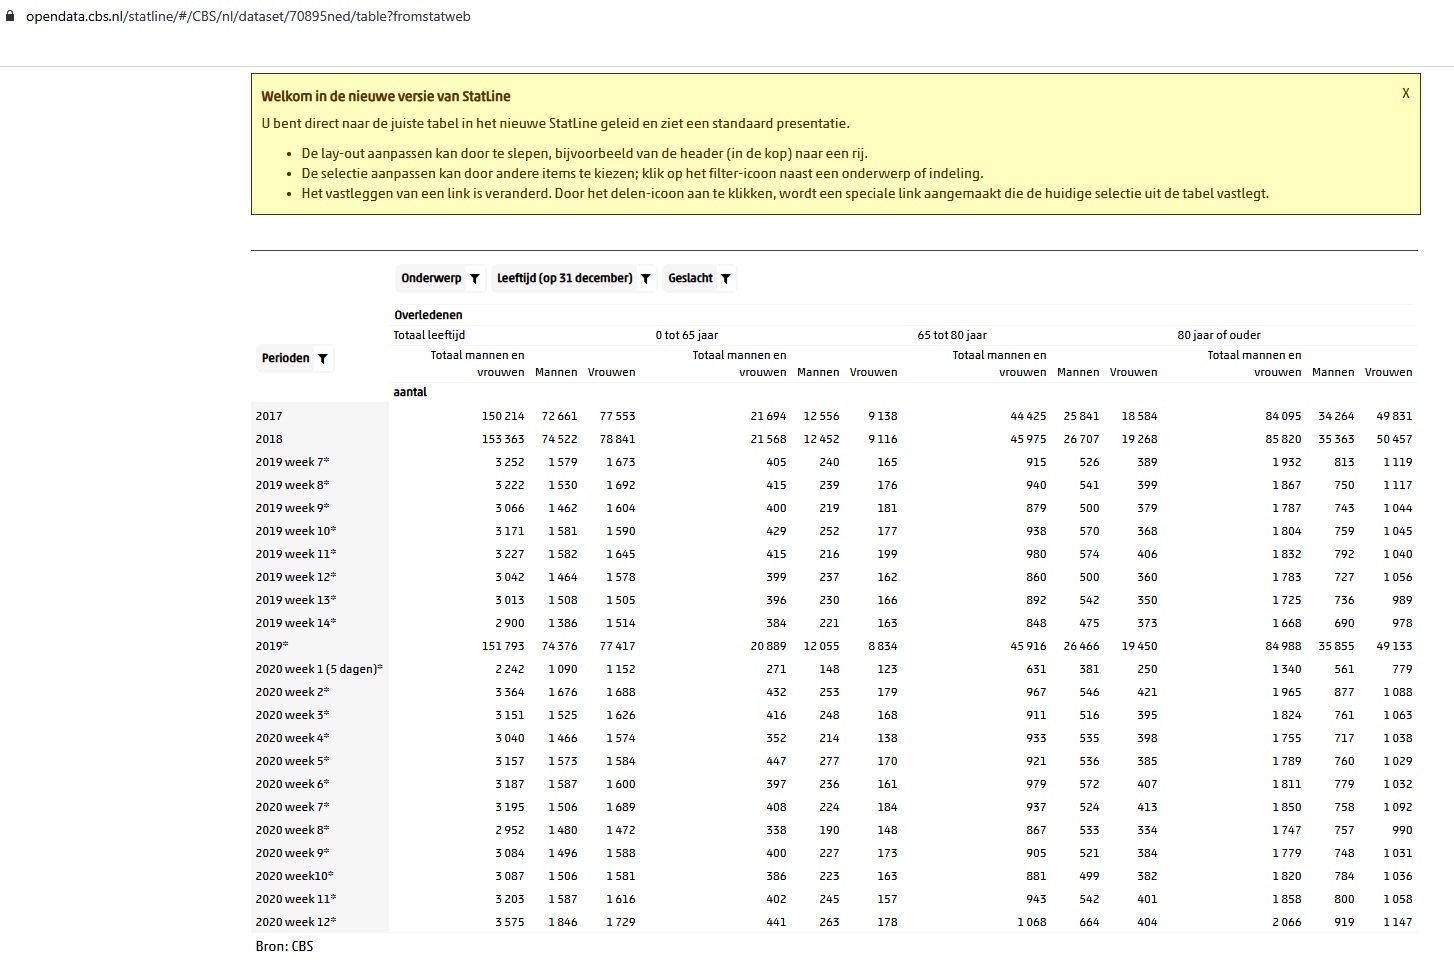Click cell value 151 793 in 2019* row
Screen dimensions: 1454x960
[x=503, y=646]
